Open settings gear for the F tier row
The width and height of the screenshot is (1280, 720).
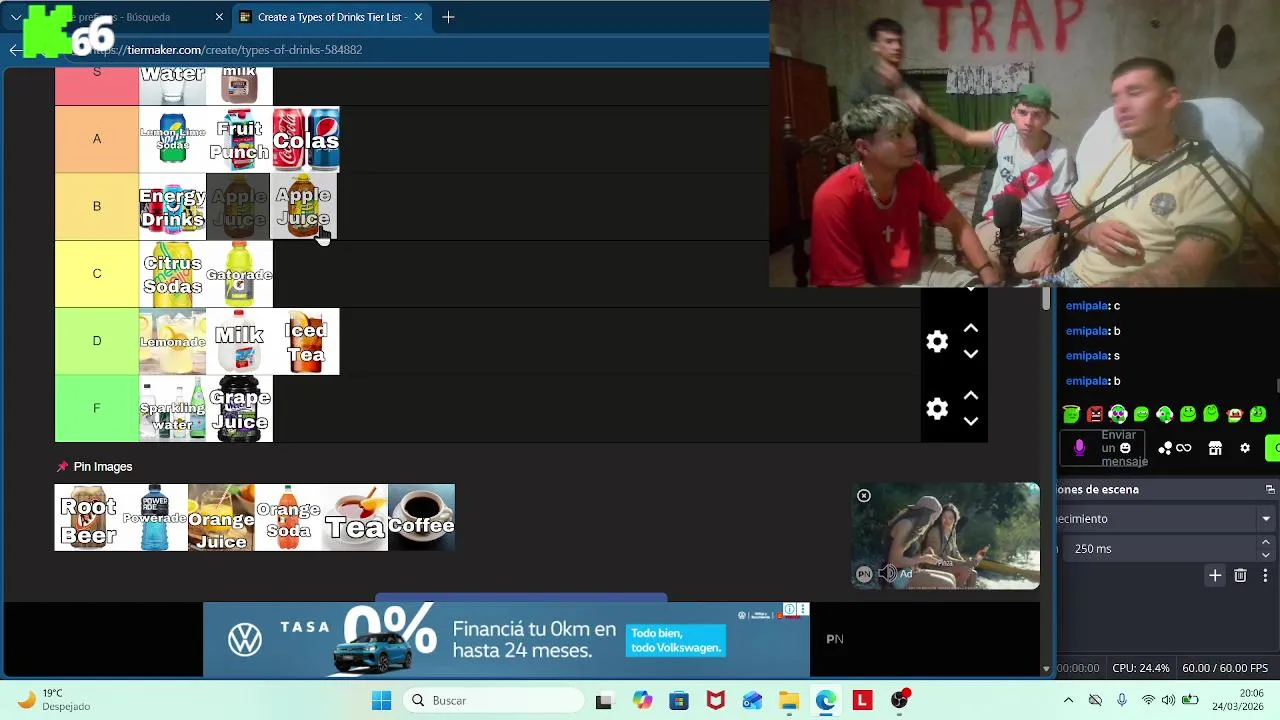pyautogui.click(x=937, y=409)
